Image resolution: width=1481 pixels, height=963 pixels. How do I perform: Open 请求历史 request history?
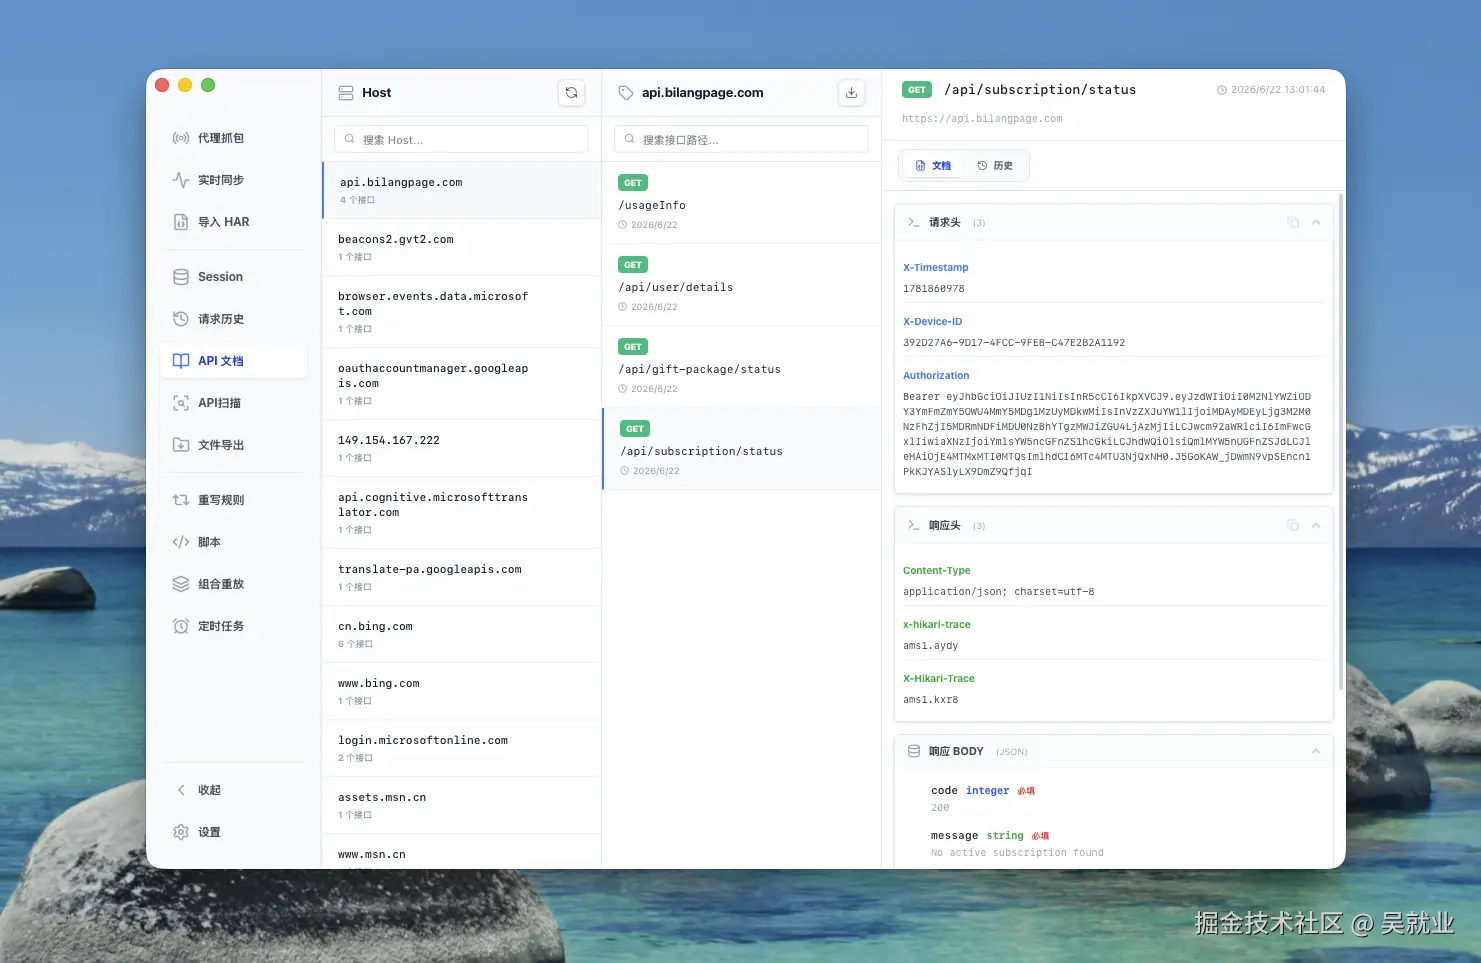[233, 319]
